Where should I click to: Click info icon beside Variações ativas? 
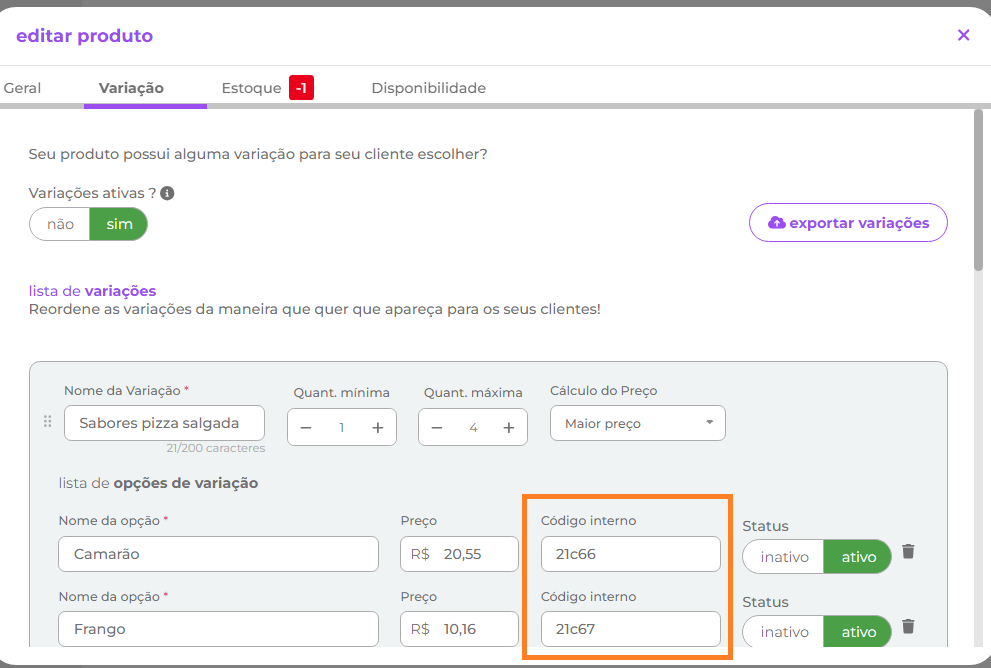pyautogui.click(x=167, y=193)
